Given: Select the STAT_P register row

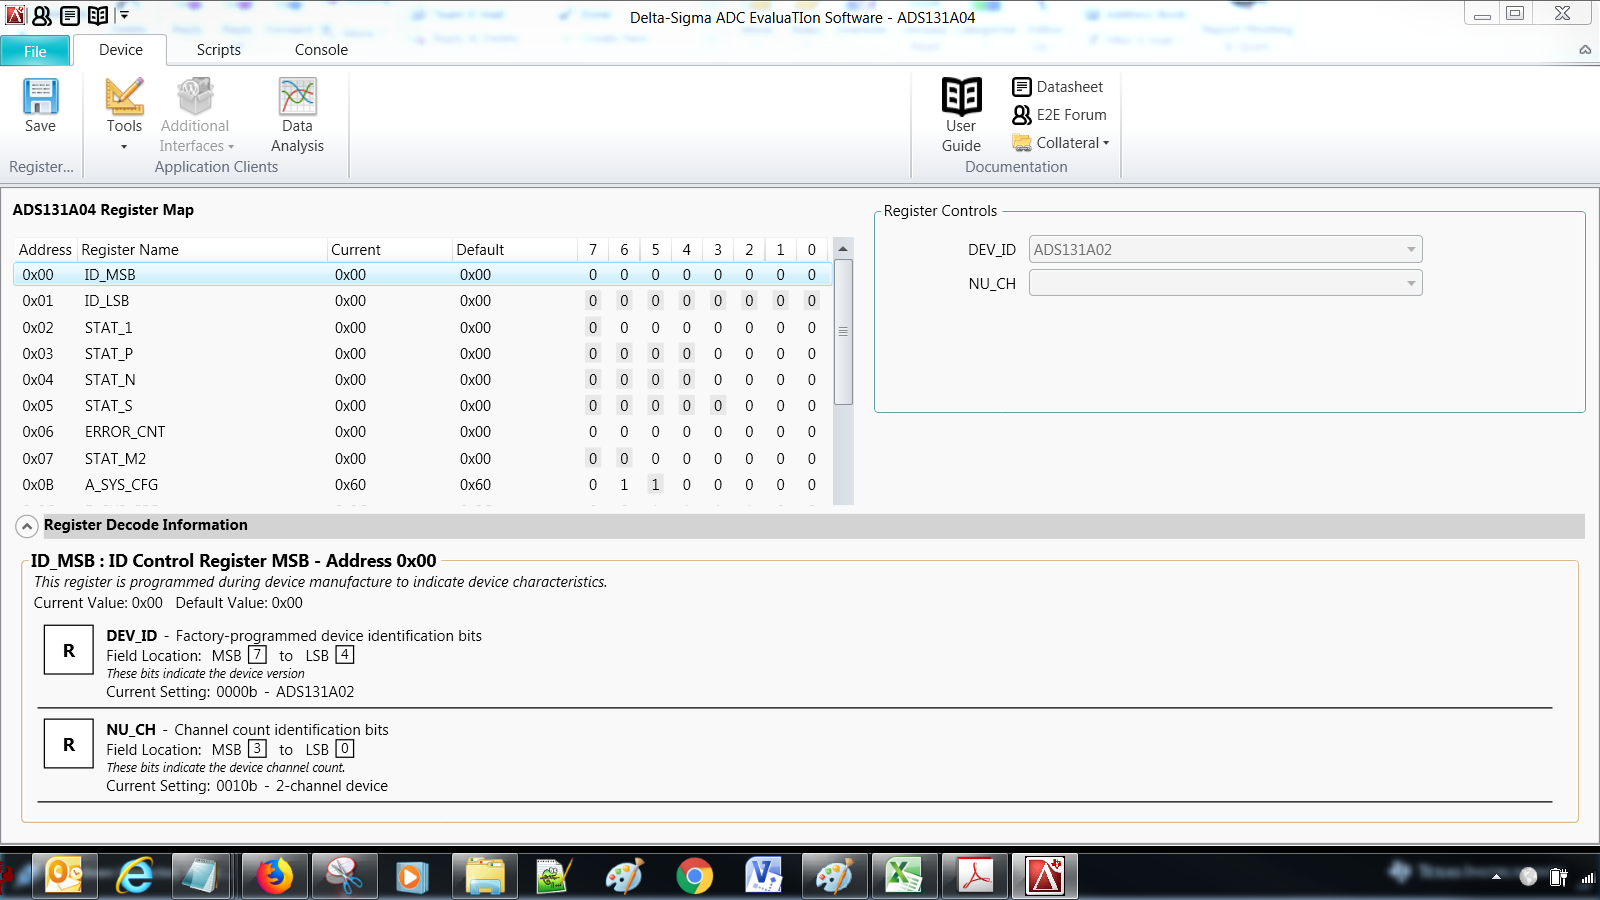Looking at the screenshot, I should tap(422, 354).
